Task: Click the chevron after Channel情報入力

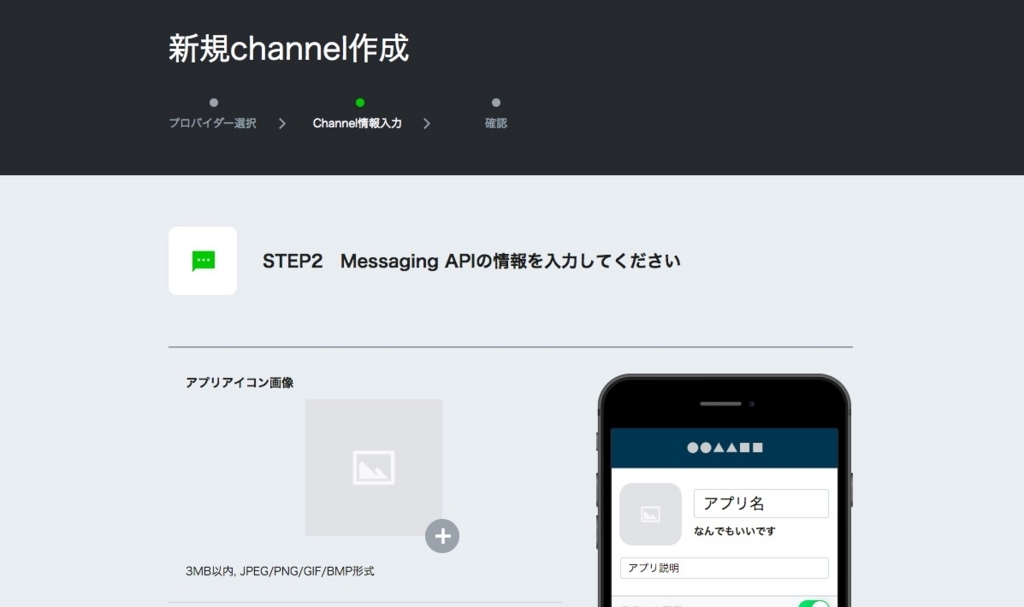Action: [x=426, y=123]
